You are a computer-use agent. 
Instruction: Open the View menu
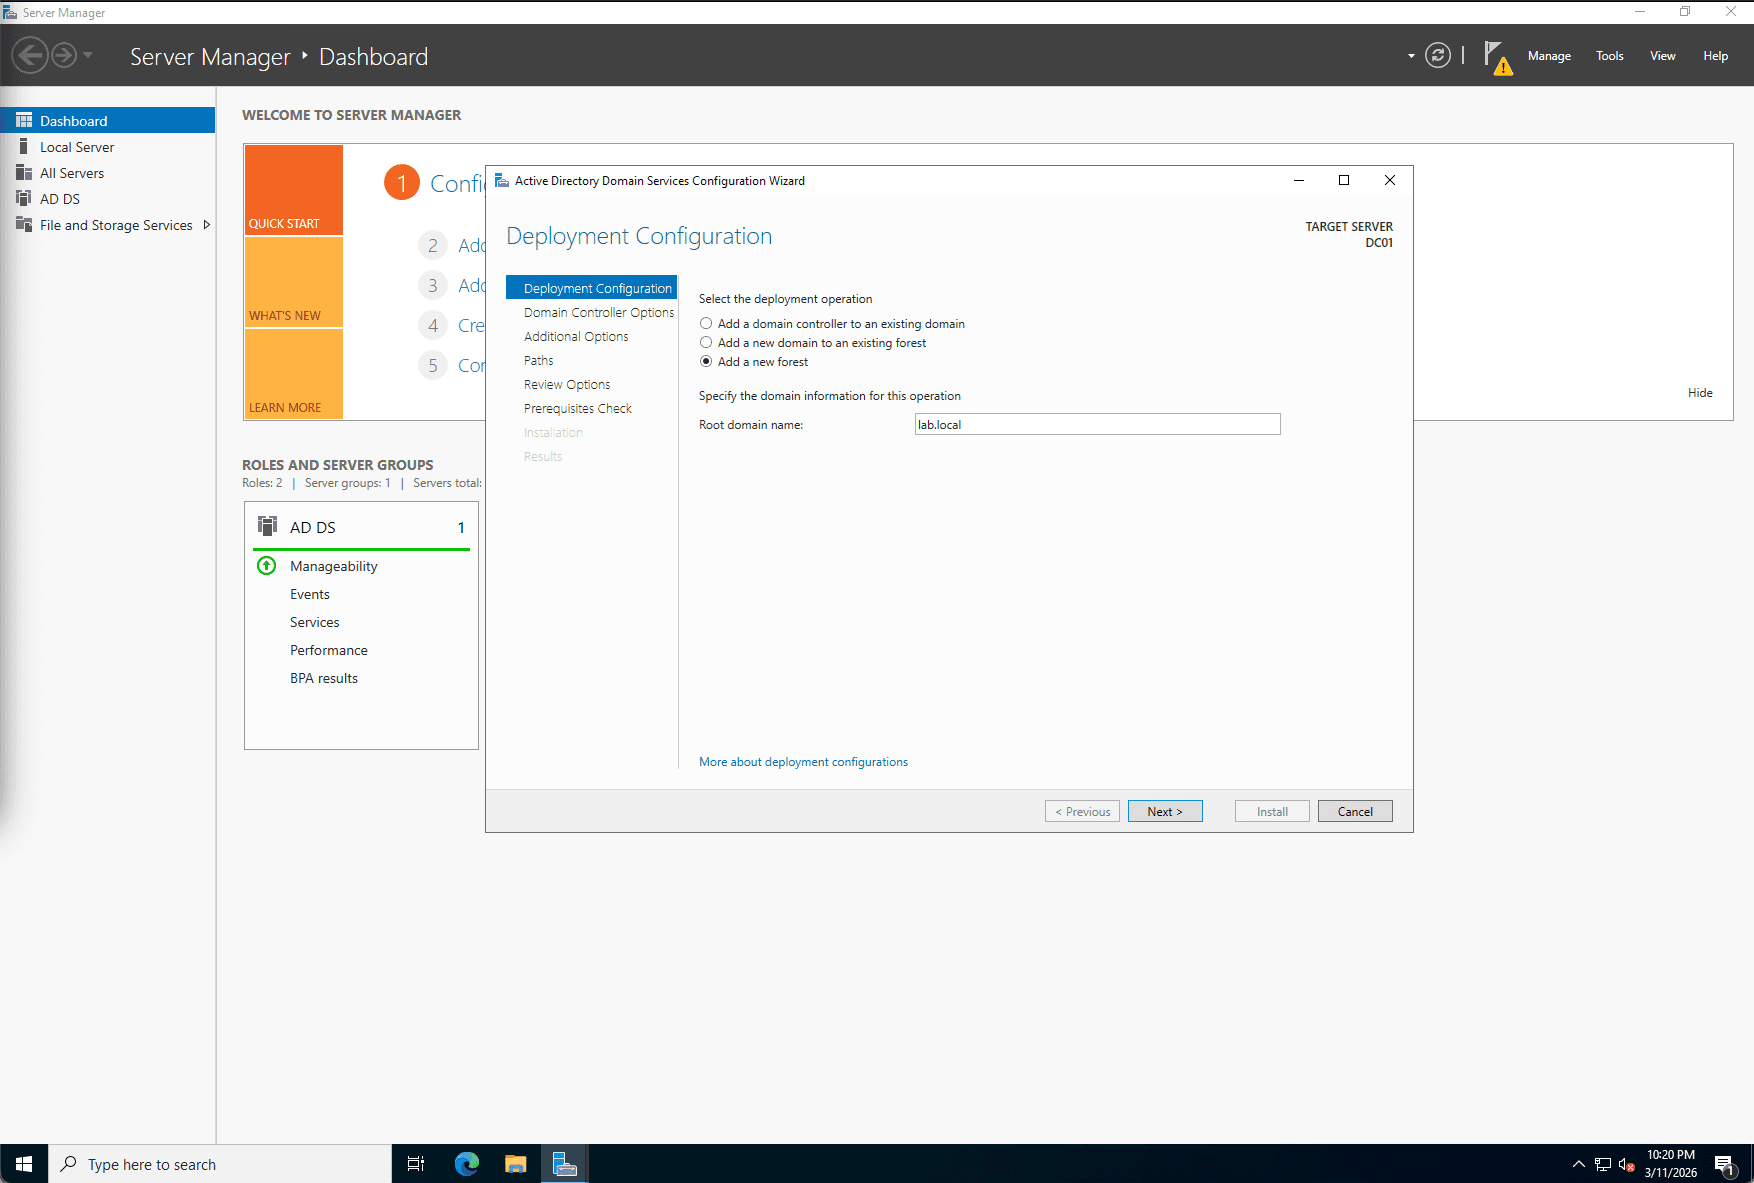pos(1662,56)
